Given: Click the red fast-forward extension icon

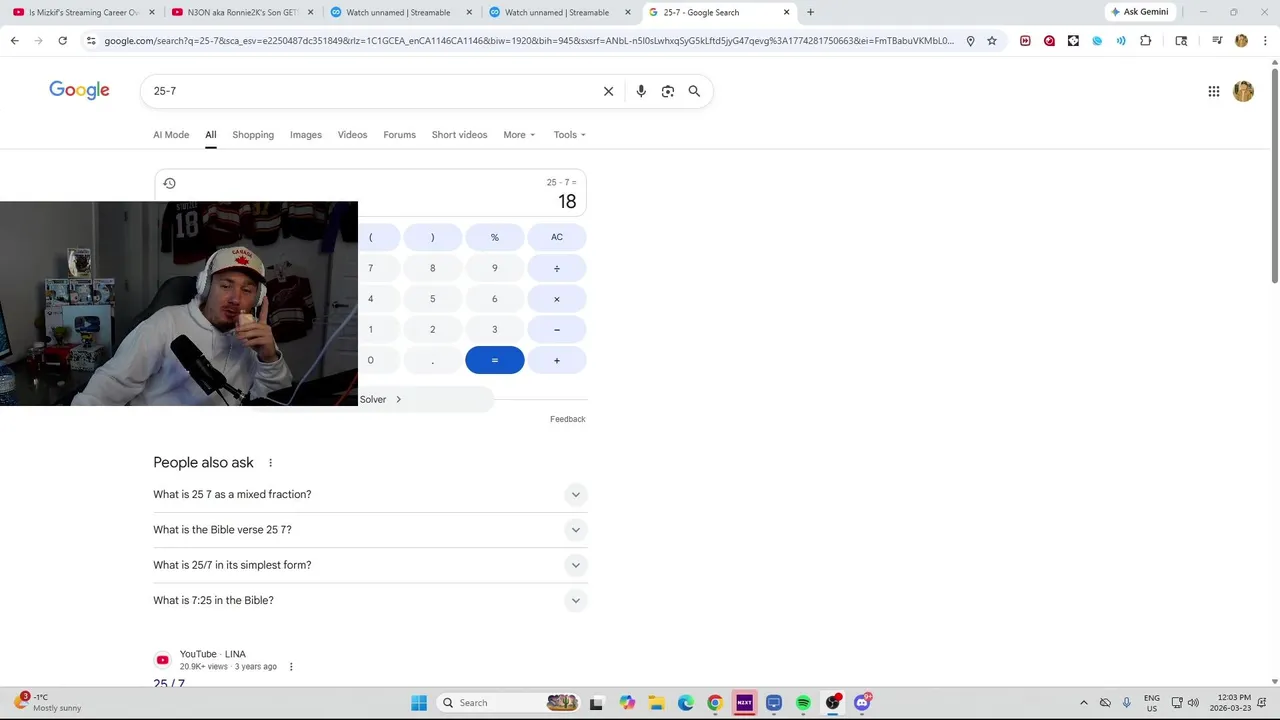Looking at the screenshot, I should pyautogui.click(x=1025, y=41).
